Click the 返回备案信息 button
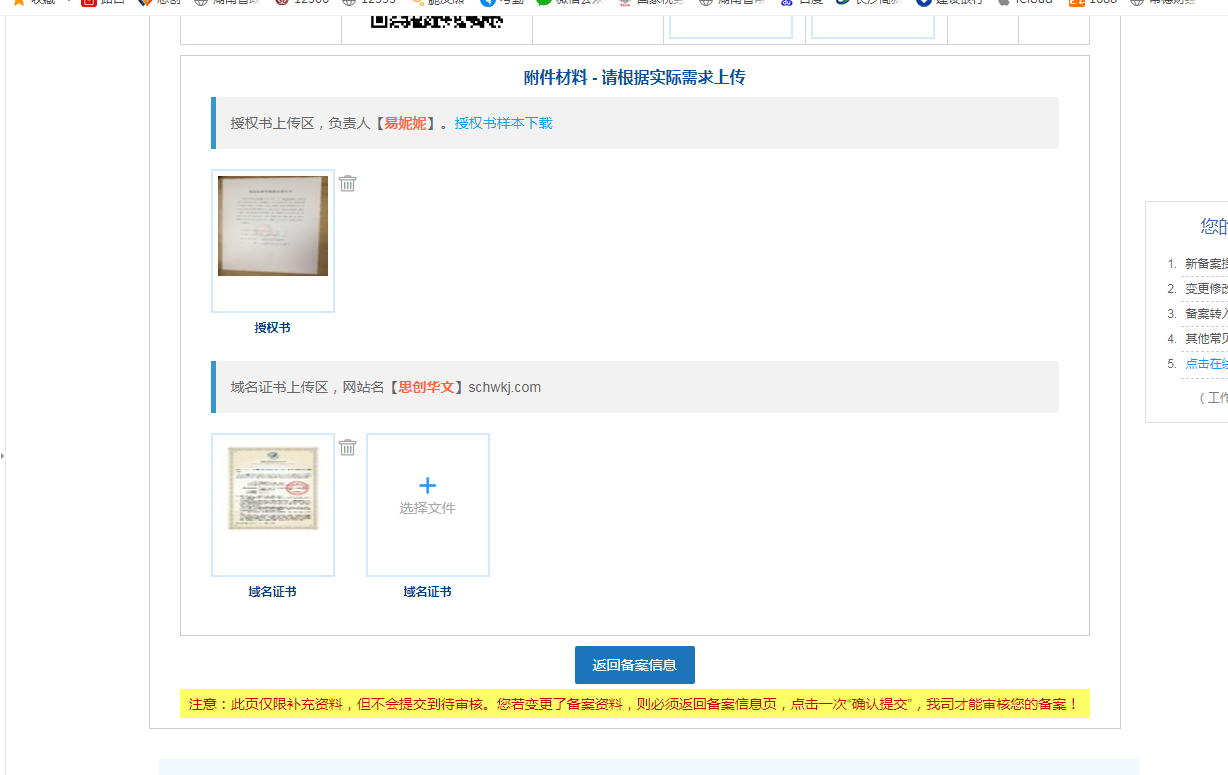The image size is (1228, 775). point(635,664)
